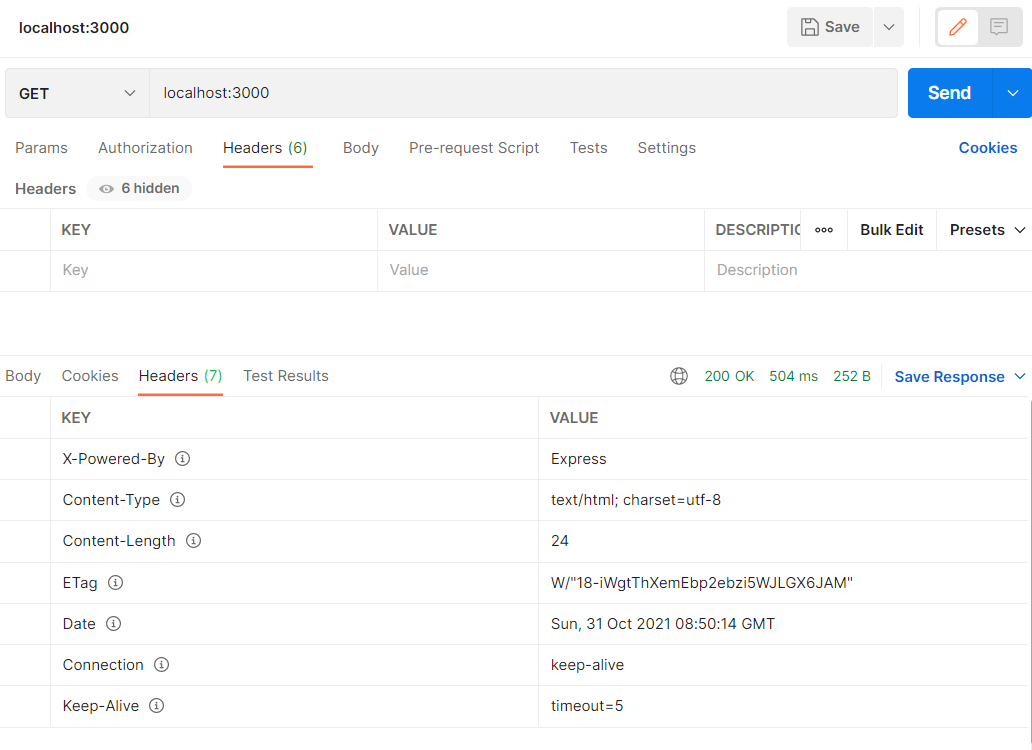The image size is (1032, 750).
Task: Open the response Cookies tab
Action: (90, 376)
